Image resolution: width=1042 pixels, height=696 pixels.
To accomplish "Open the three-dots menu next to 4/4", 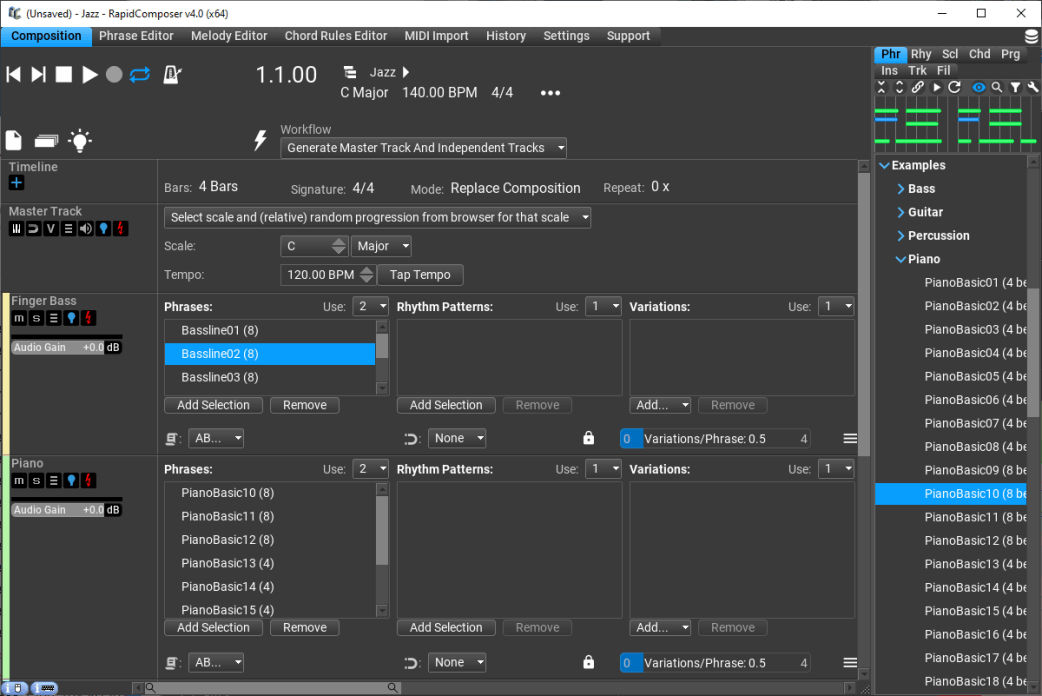I will tap(550, 93).
